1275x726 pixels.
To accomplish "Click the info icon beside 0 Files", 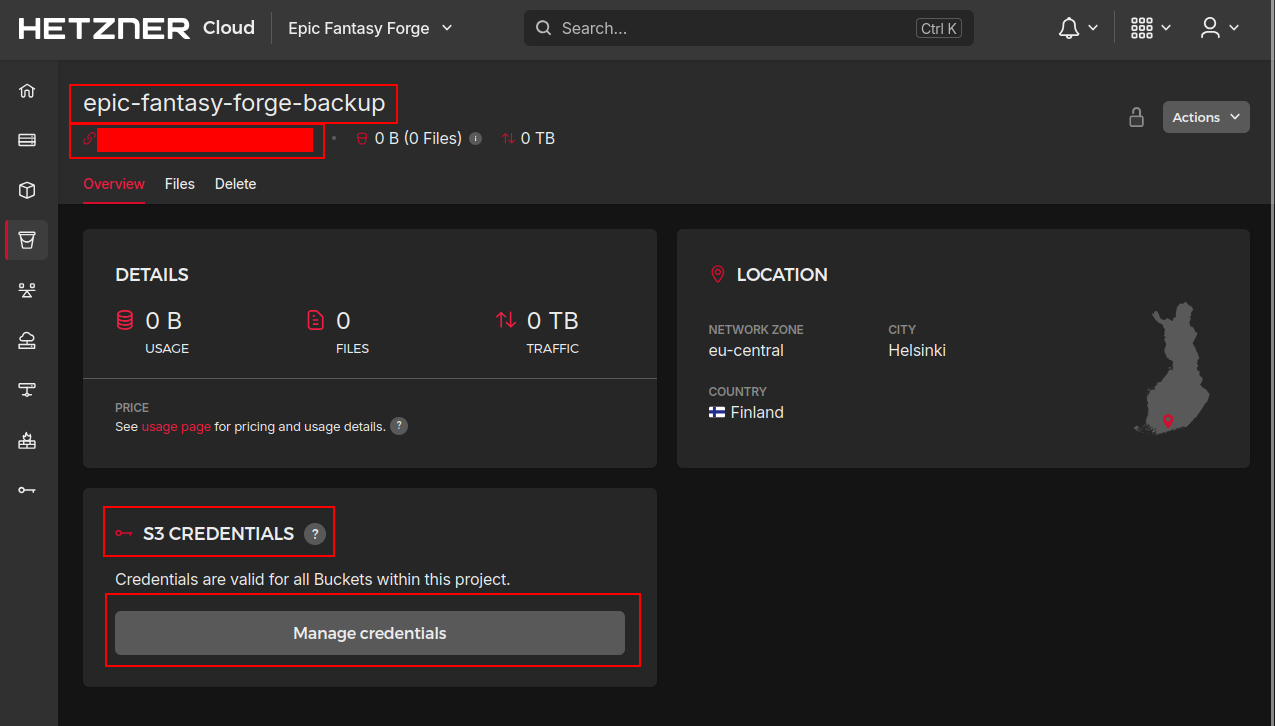I will tap(476, 139).
